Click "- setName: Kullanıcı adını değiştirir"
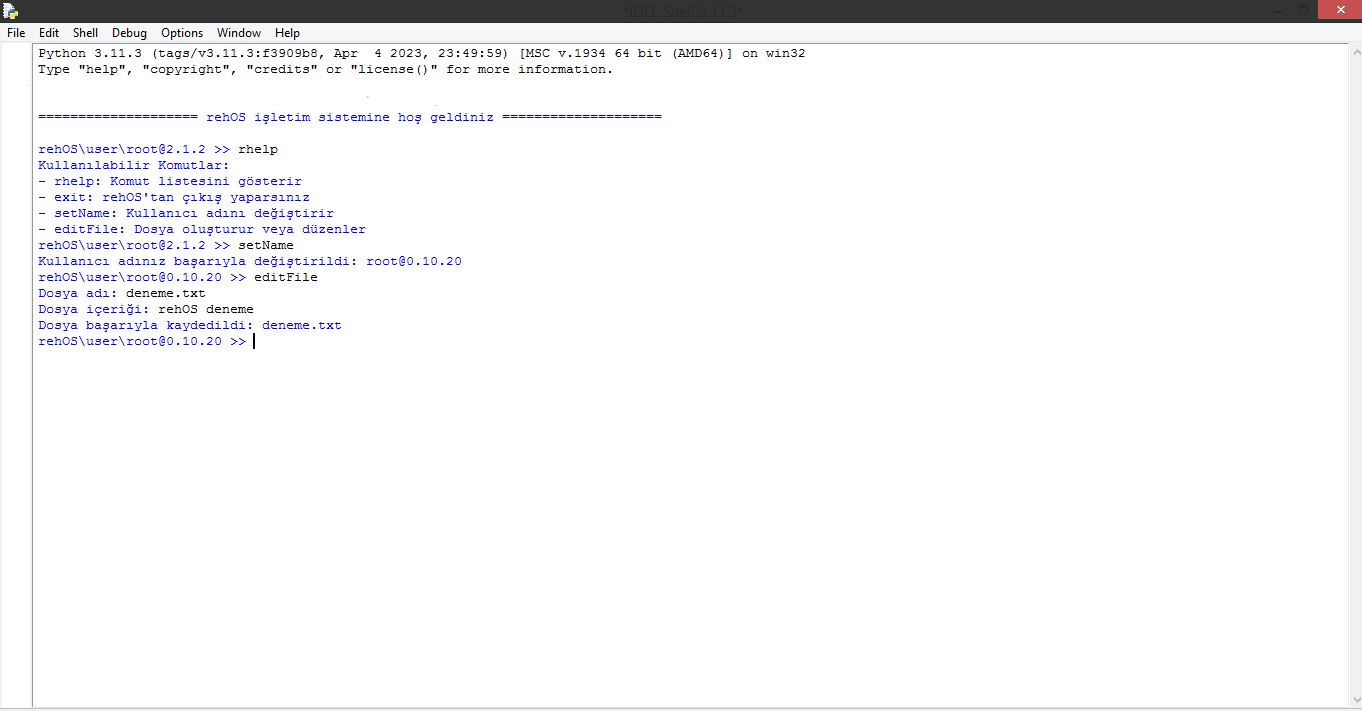The image size is (1362, 711). [x=186, y=213]
